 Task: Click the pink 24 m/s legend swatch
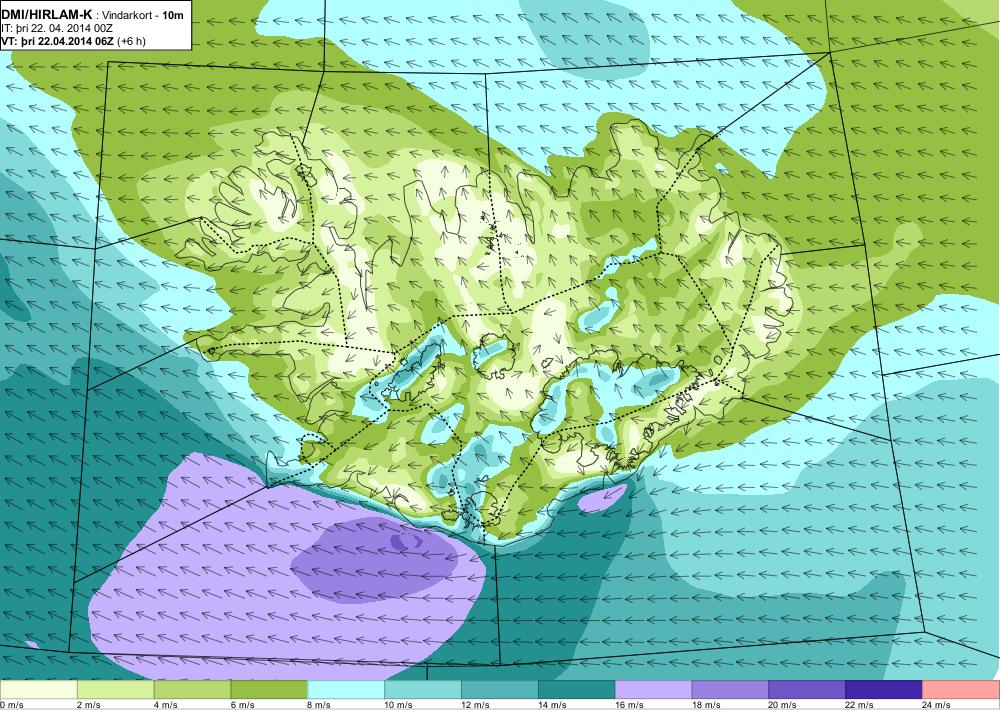pos(961,690)
